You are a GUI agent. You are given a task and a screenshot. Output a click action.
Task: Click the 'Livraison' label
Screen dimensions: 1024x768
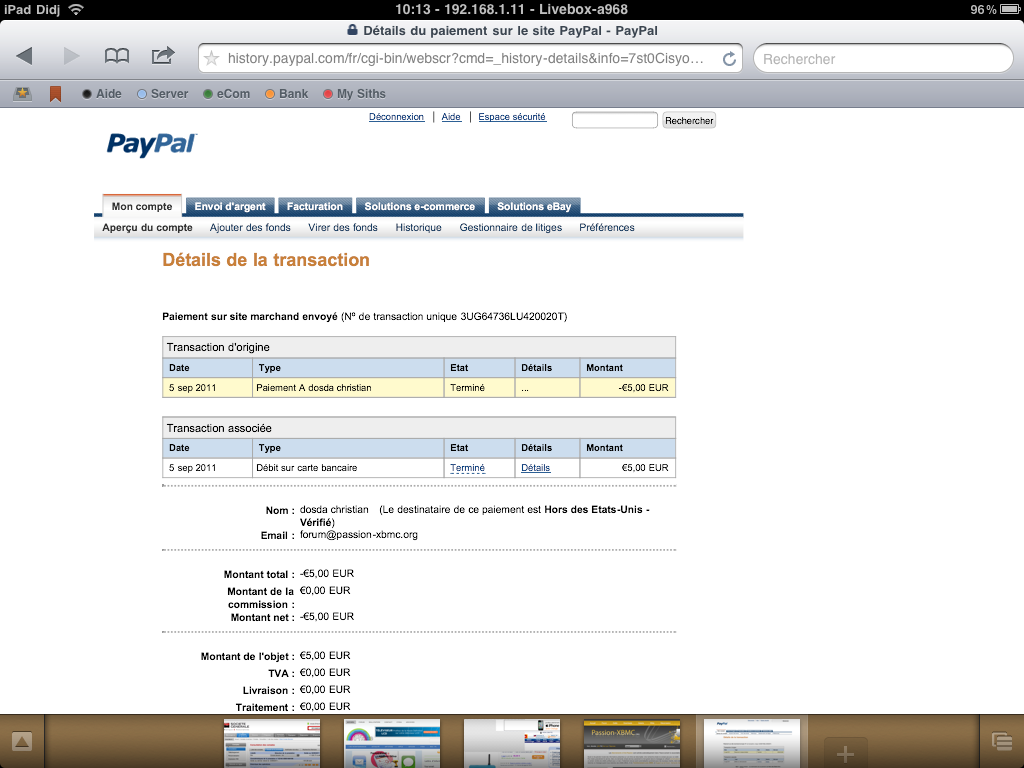pyautogui.click(x=268, y=690)
